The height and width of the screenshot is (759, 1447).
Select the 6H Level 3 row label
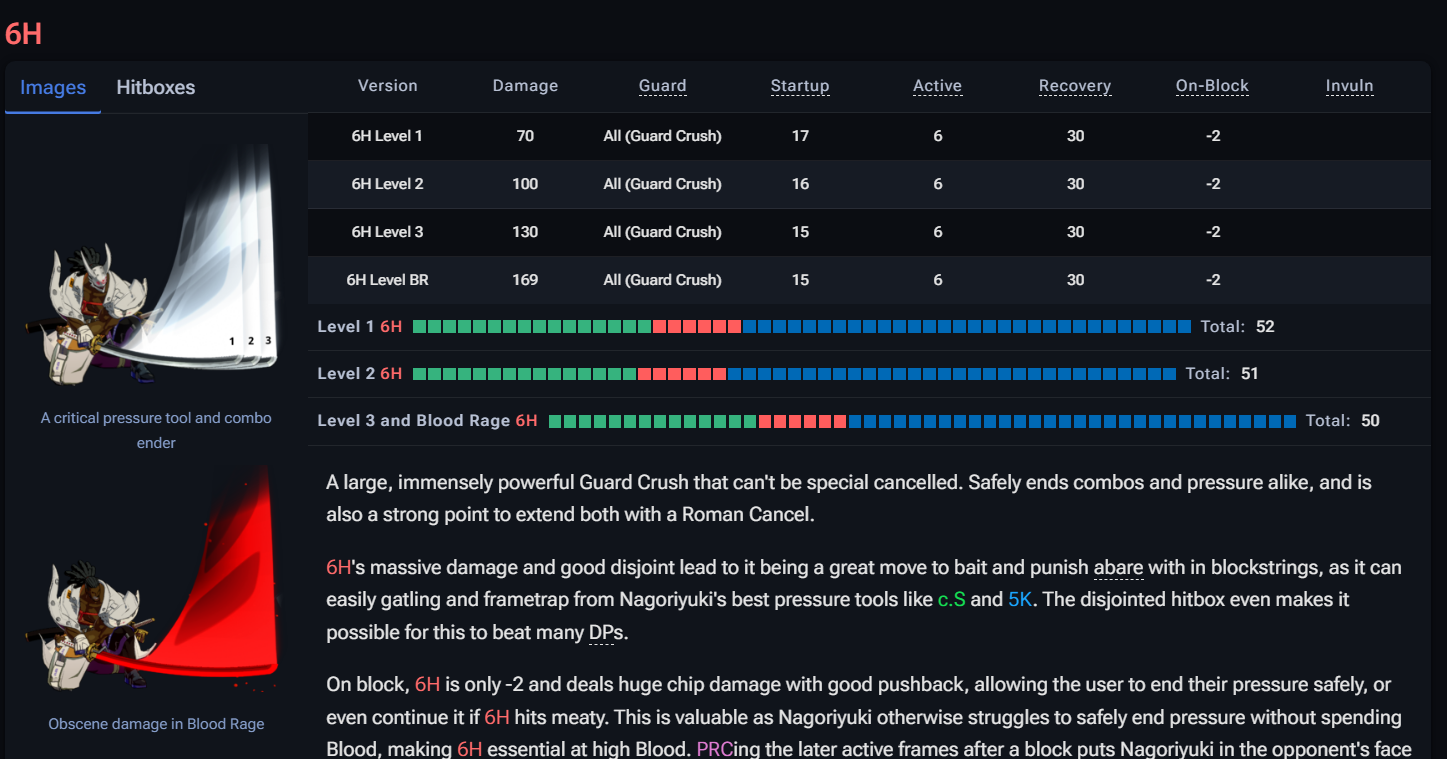pos(387,232)
